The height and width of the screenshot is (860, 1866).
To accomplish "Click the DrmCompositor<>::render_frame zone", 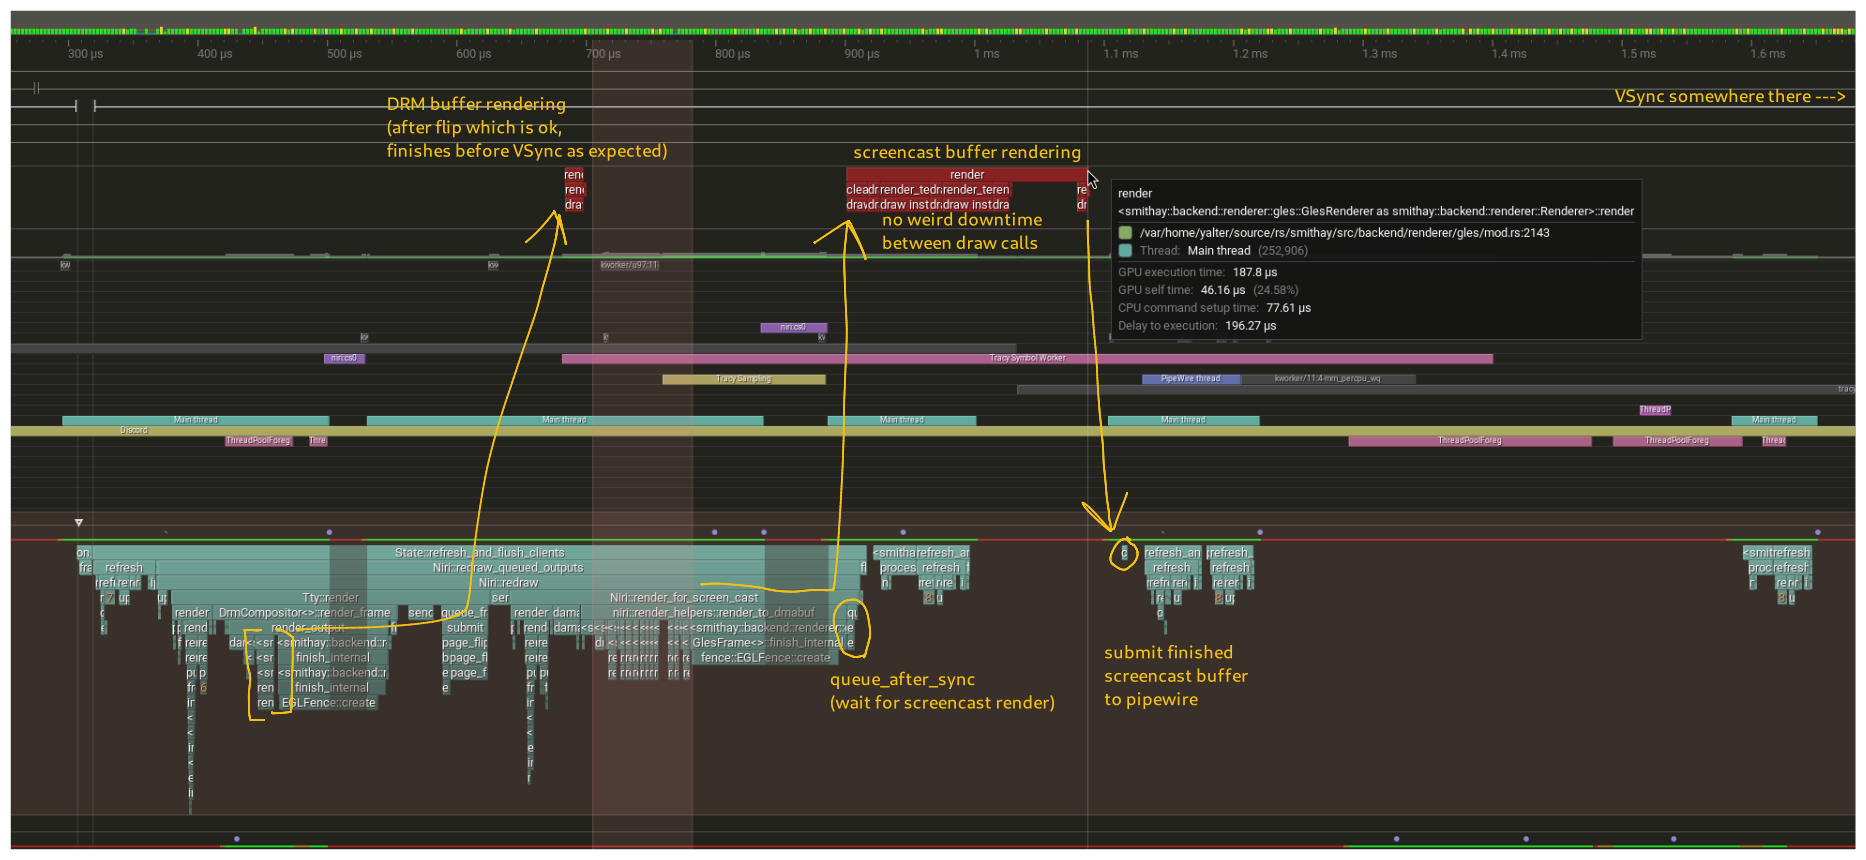I will [303, 613].
